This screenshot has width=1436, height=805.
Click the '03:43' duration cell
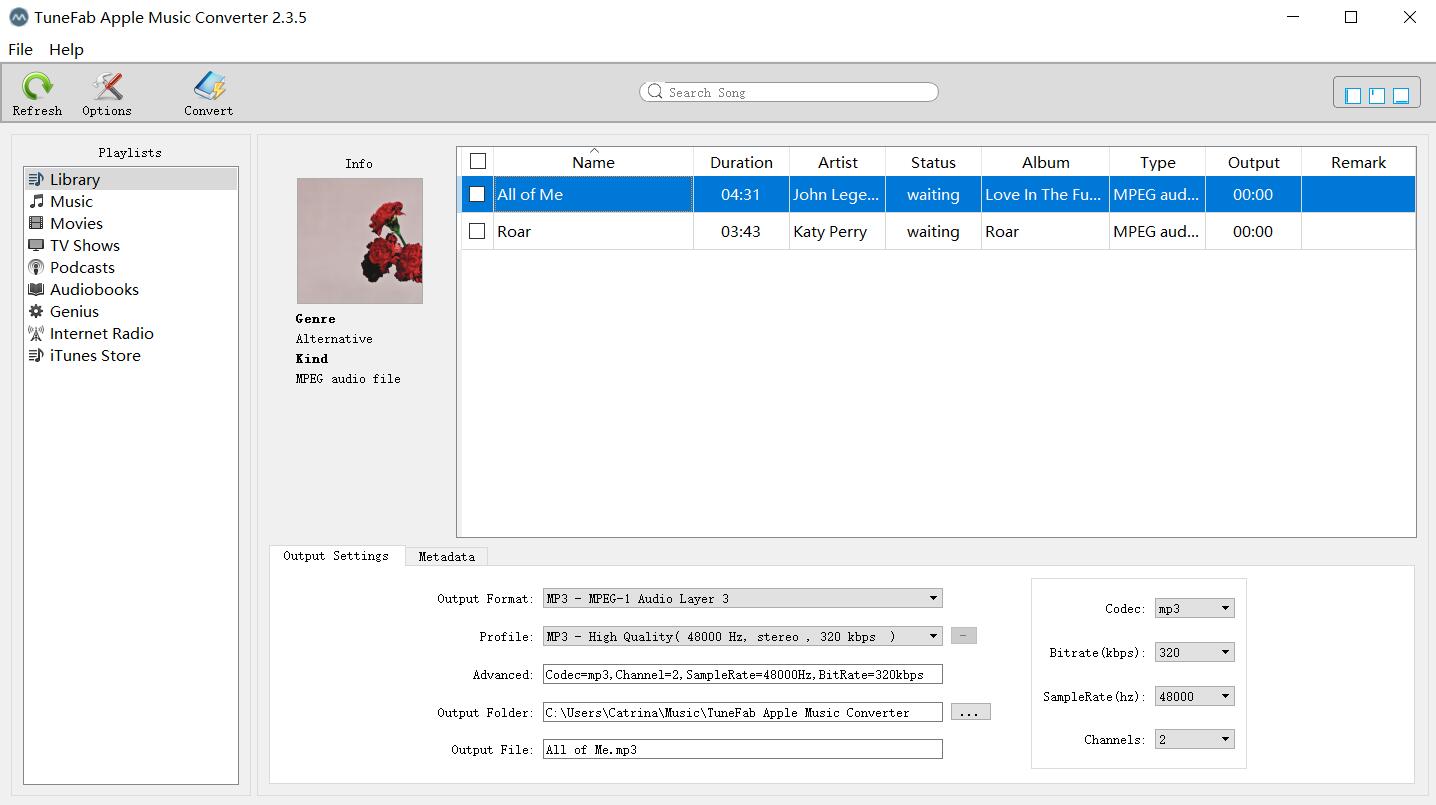click(741, 231)
